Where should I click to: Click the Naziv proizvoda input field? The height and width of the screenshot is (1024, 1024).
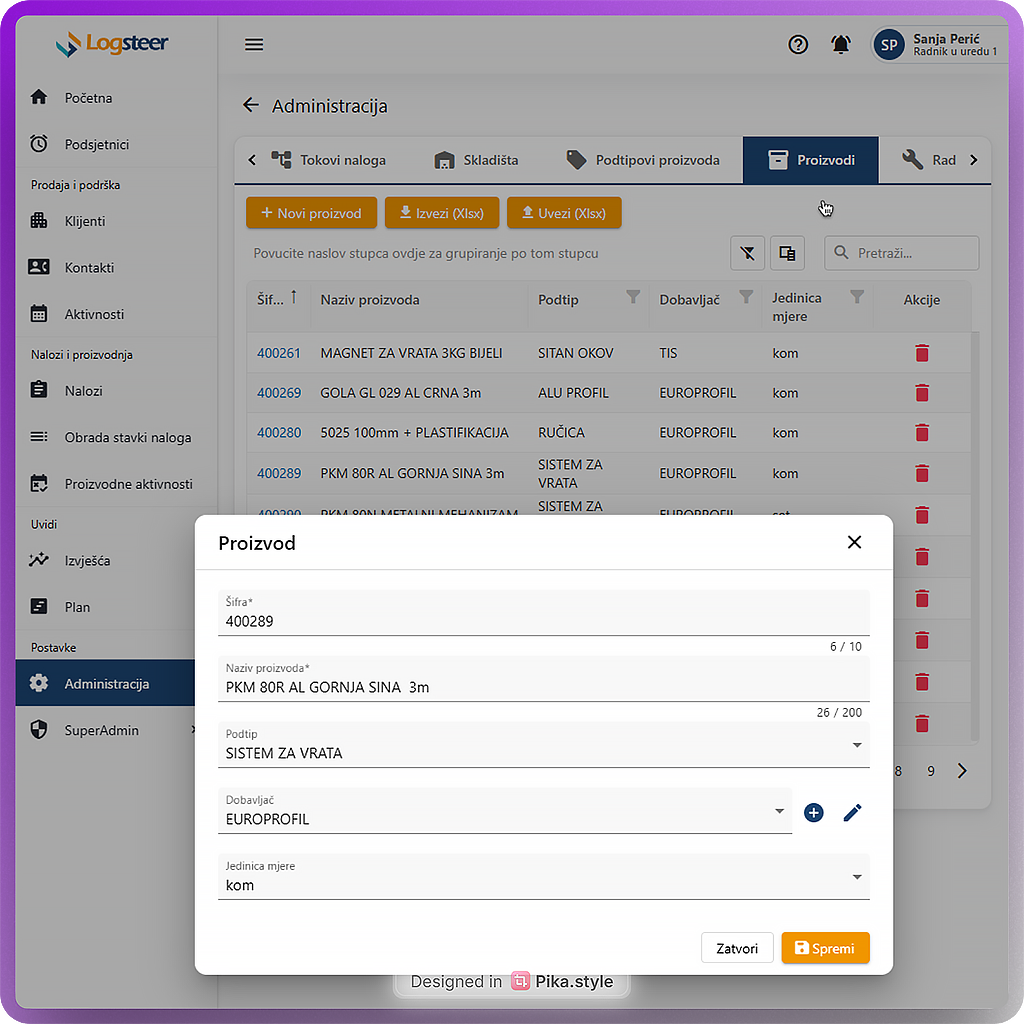point(543,687)
